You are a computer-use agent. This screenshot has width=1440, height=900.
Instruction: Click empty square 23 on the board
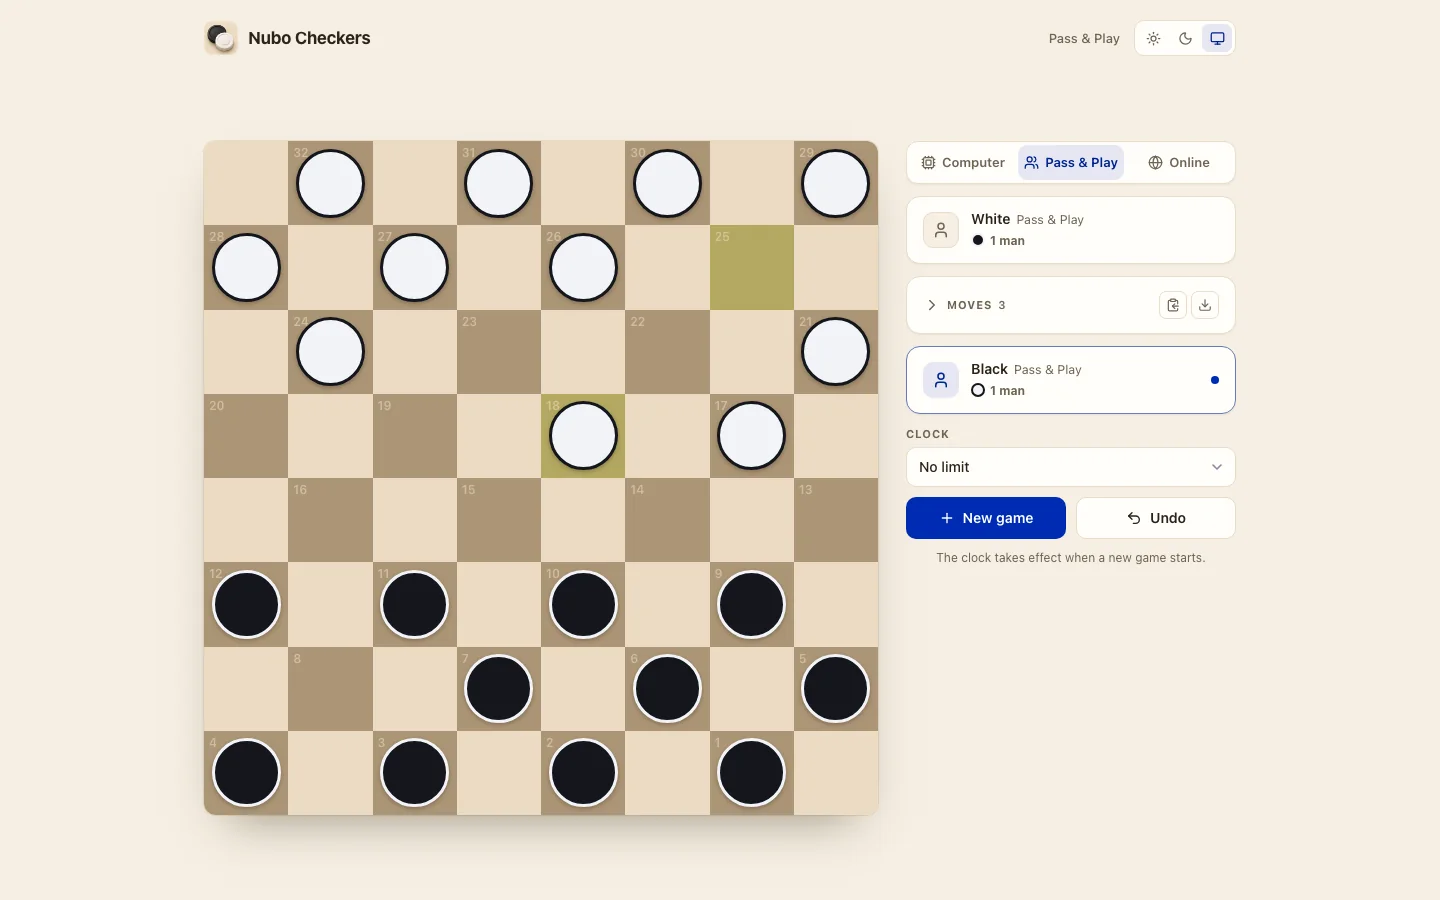499,352
